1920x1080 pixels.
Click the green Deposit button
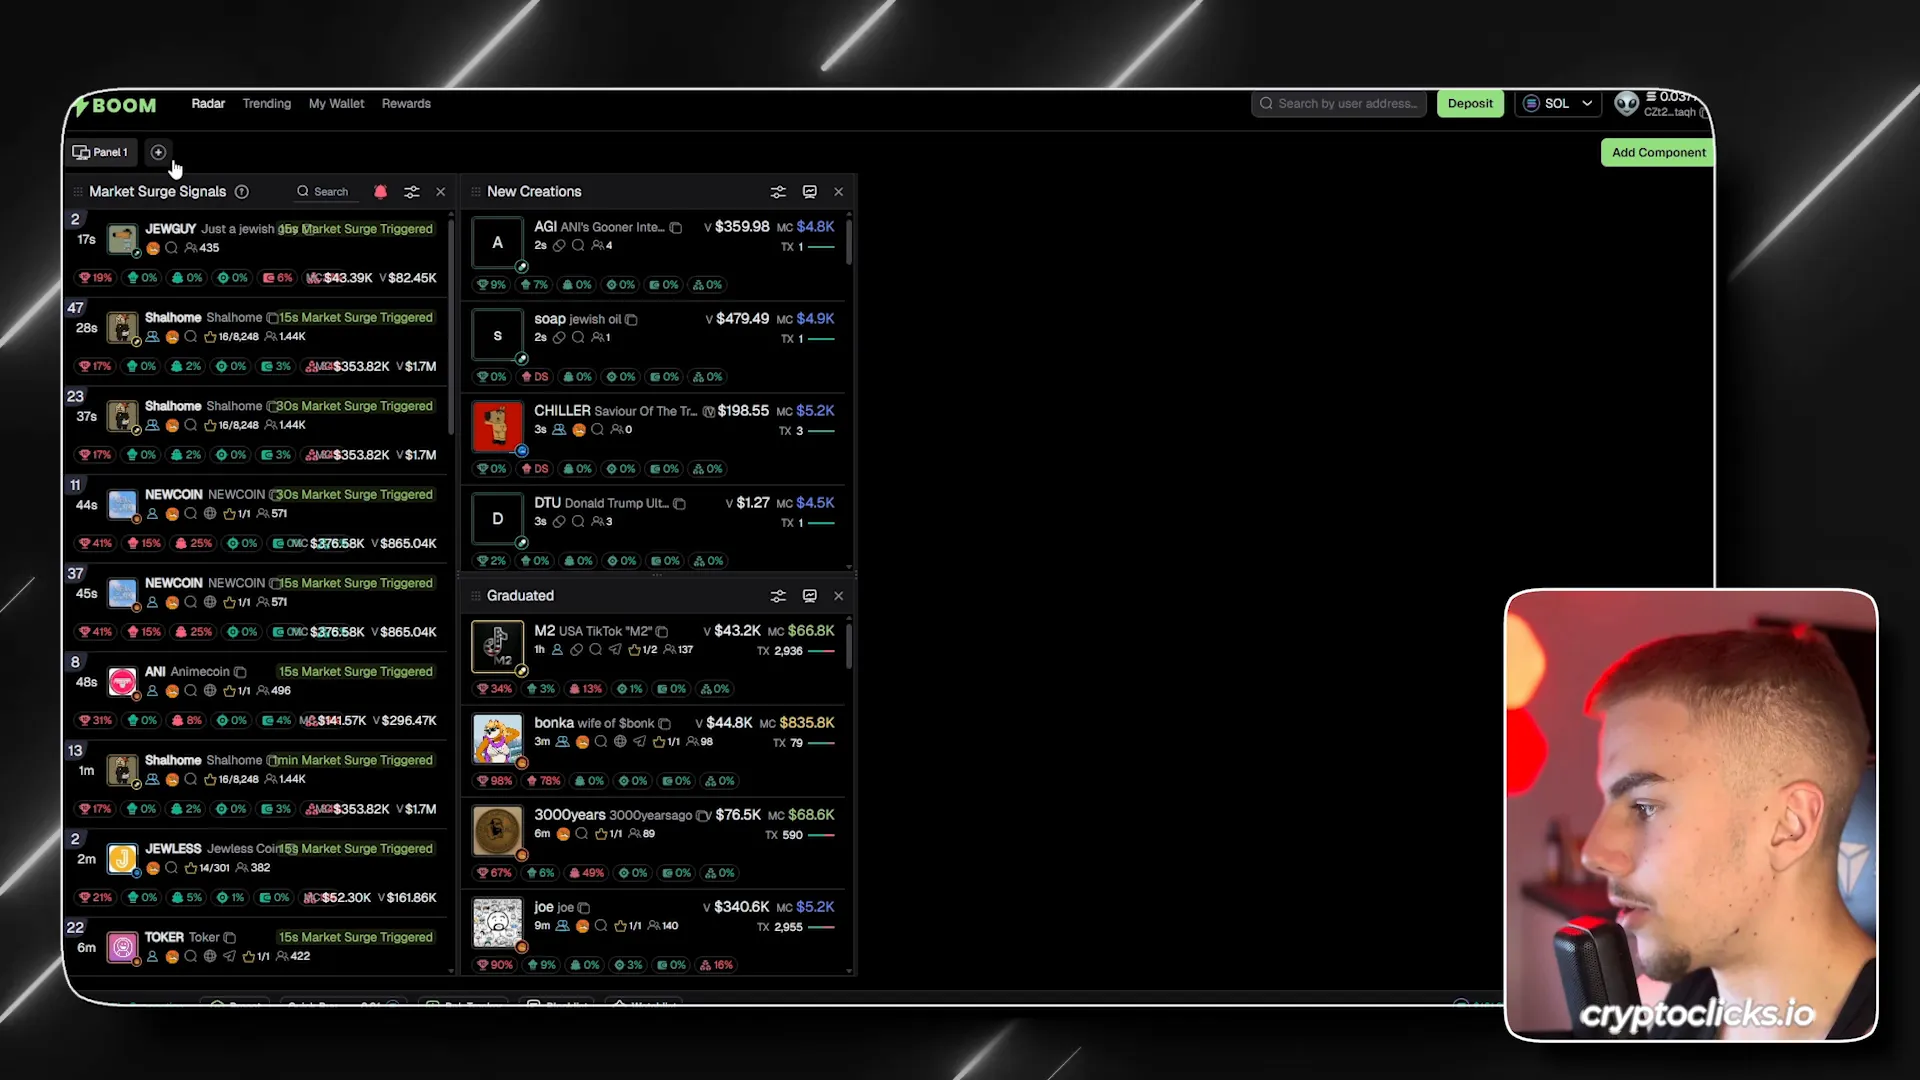point(1470,104)
